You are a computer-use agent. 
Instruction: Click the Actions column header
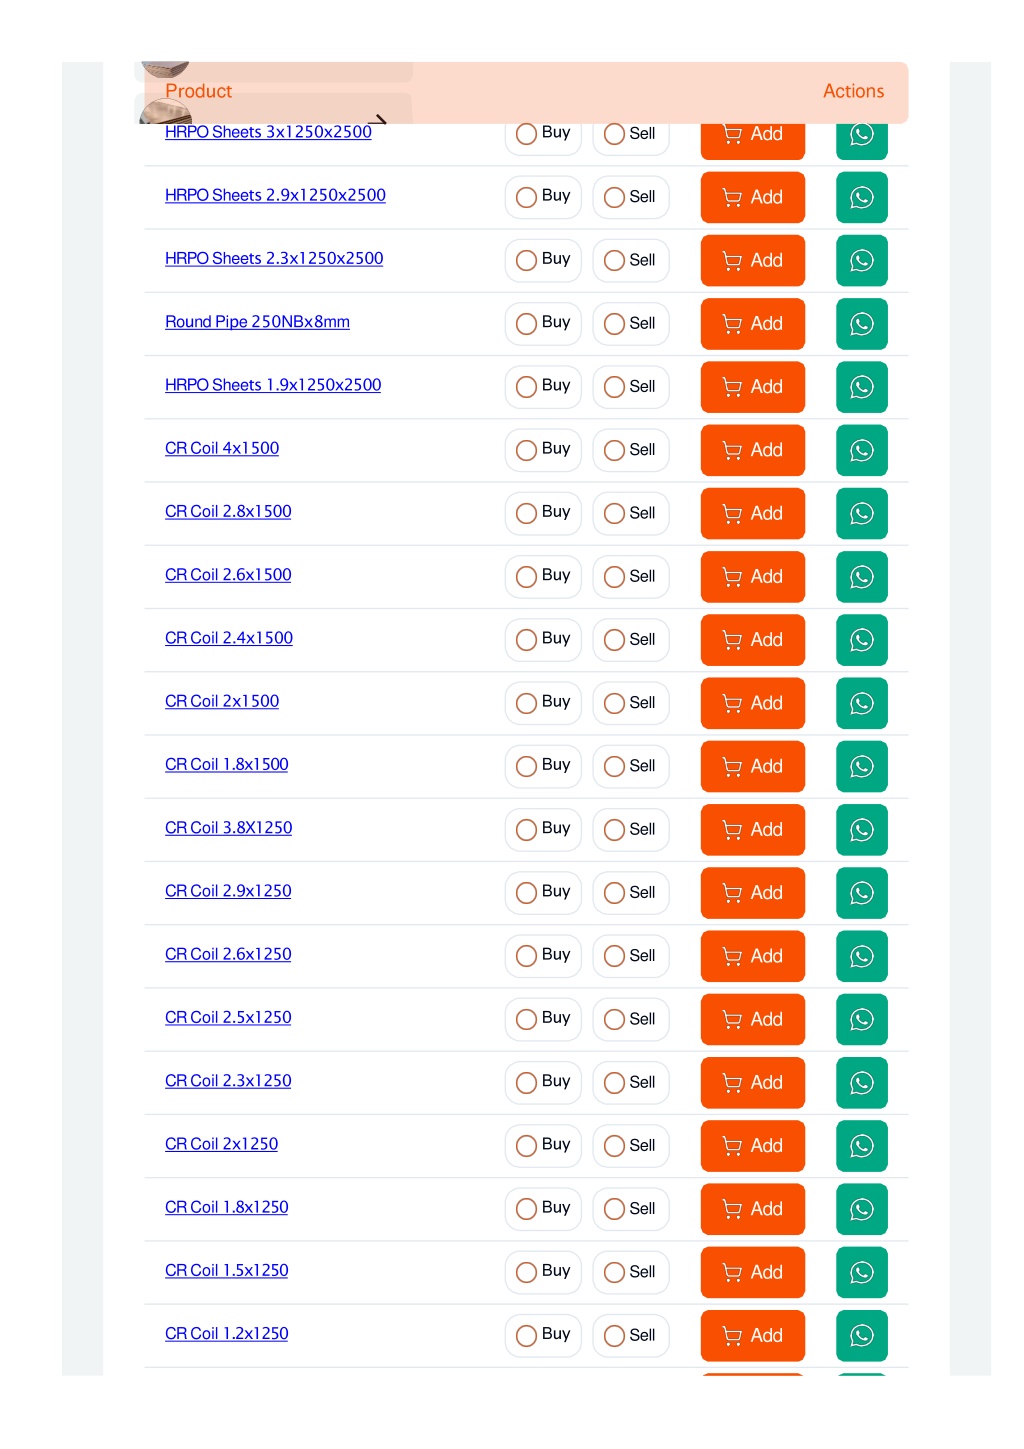853,91
